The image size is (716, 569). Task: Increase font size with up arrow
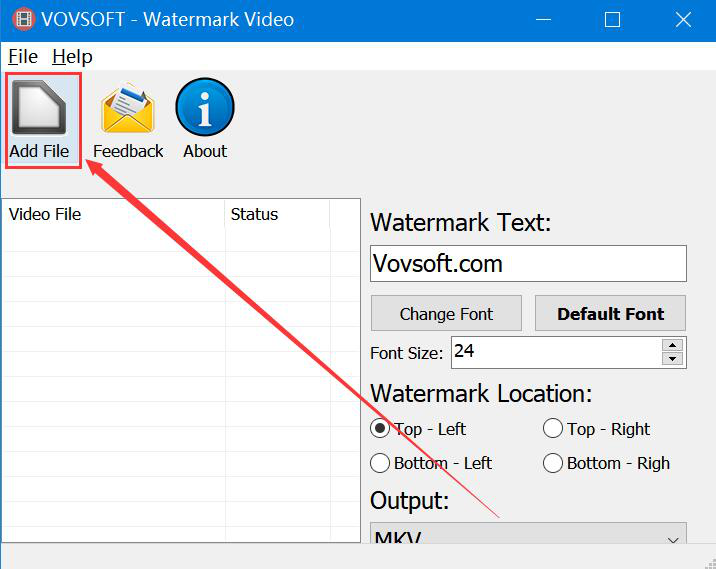672,345
